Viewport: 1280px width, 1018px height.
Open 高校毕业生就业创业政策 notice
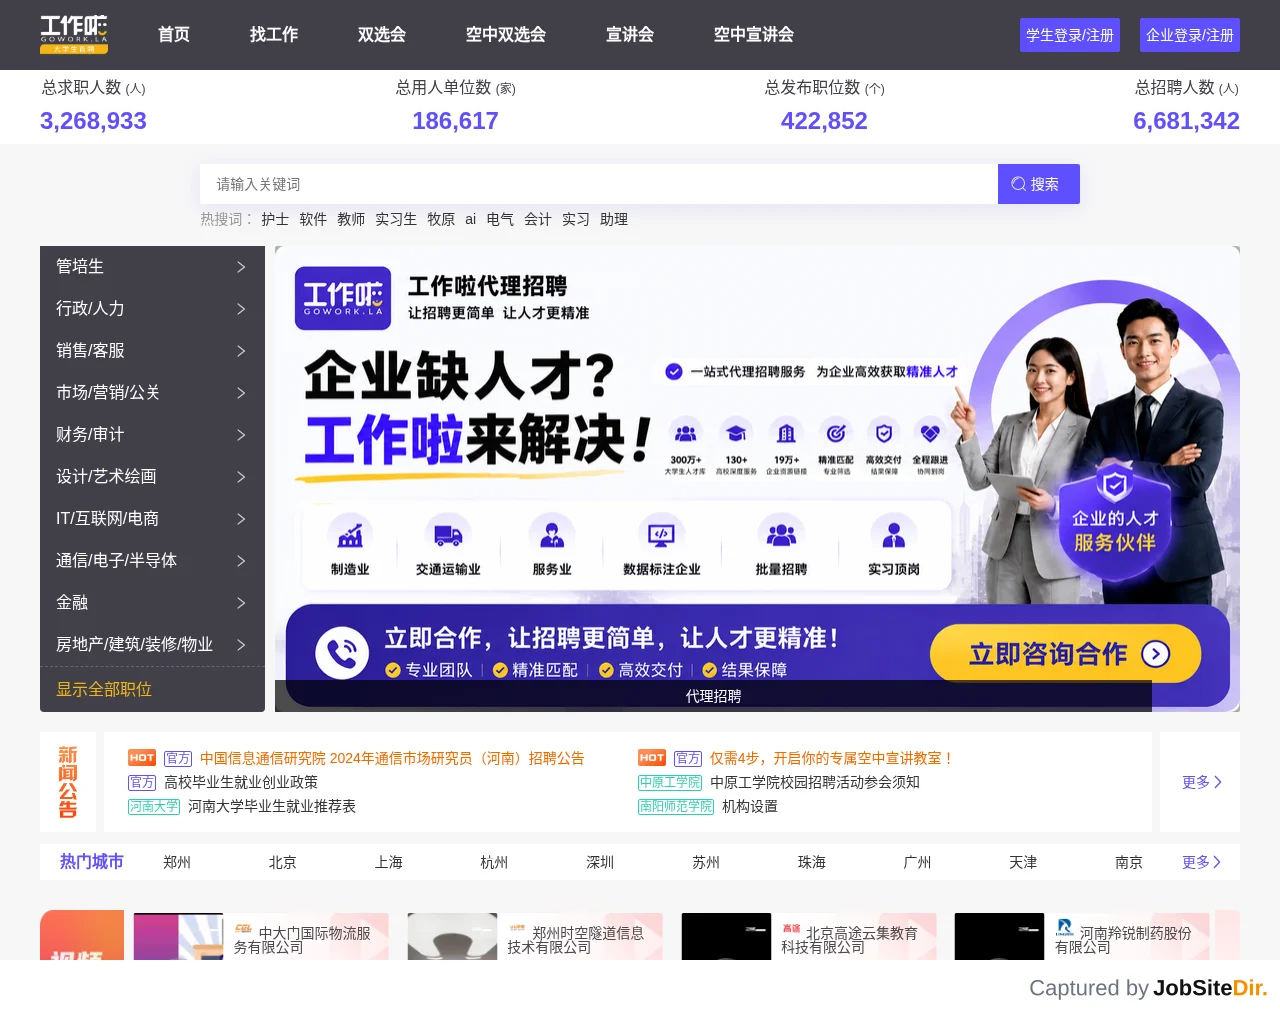click(241, 782)
